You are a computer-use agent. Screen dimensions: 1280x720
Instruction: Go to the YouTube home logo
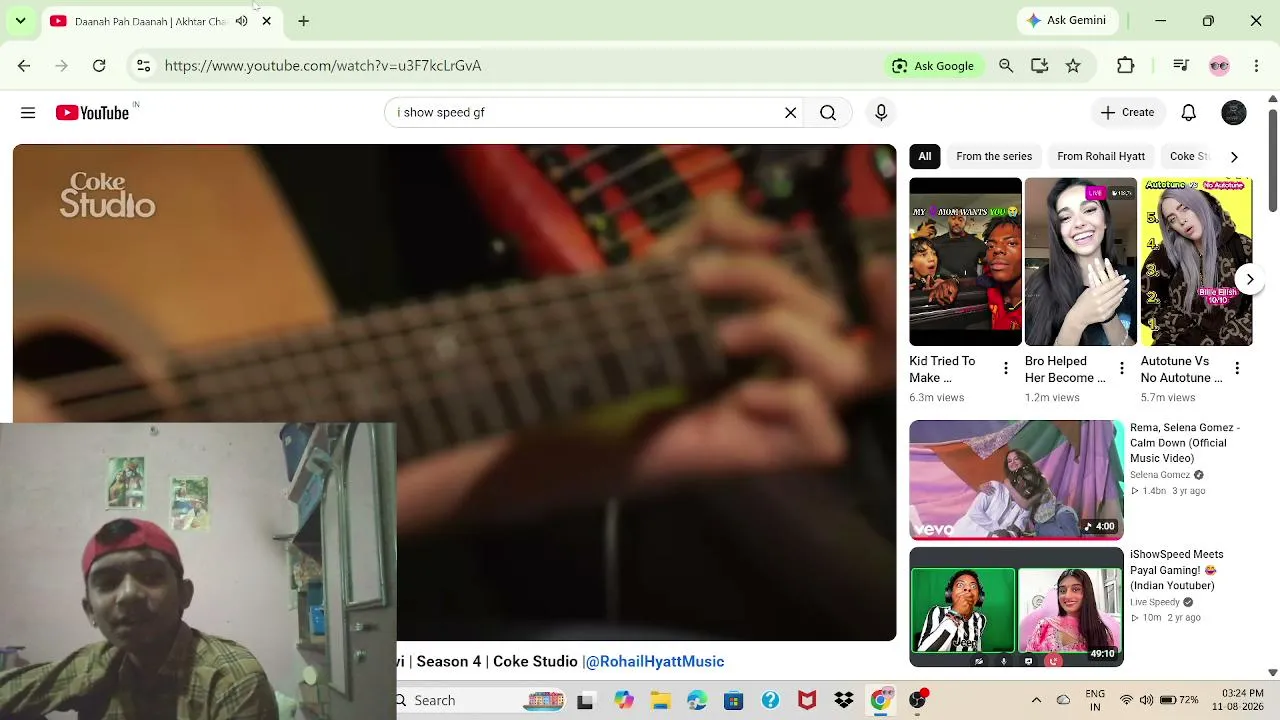(92, 113)
